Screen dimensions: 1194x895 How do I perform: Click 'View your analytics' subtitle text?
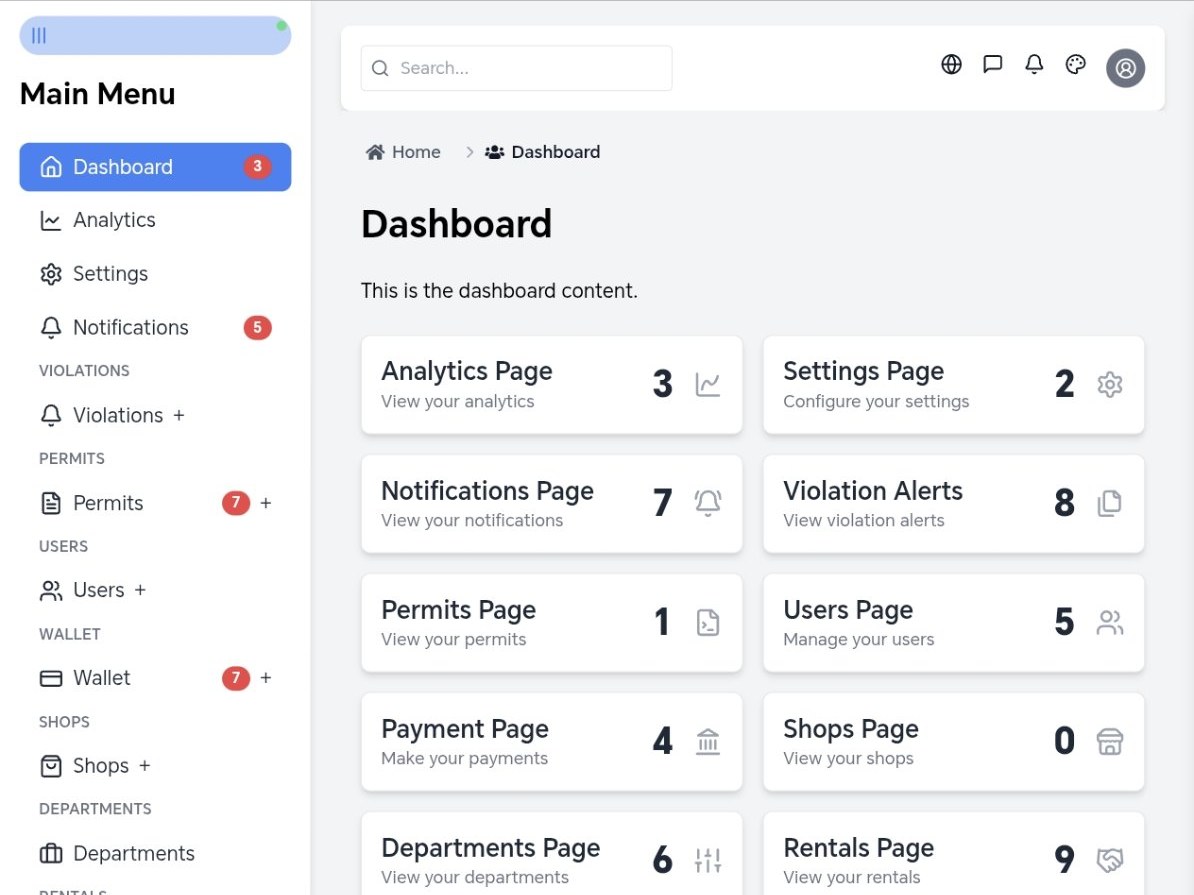click(458, 401)
